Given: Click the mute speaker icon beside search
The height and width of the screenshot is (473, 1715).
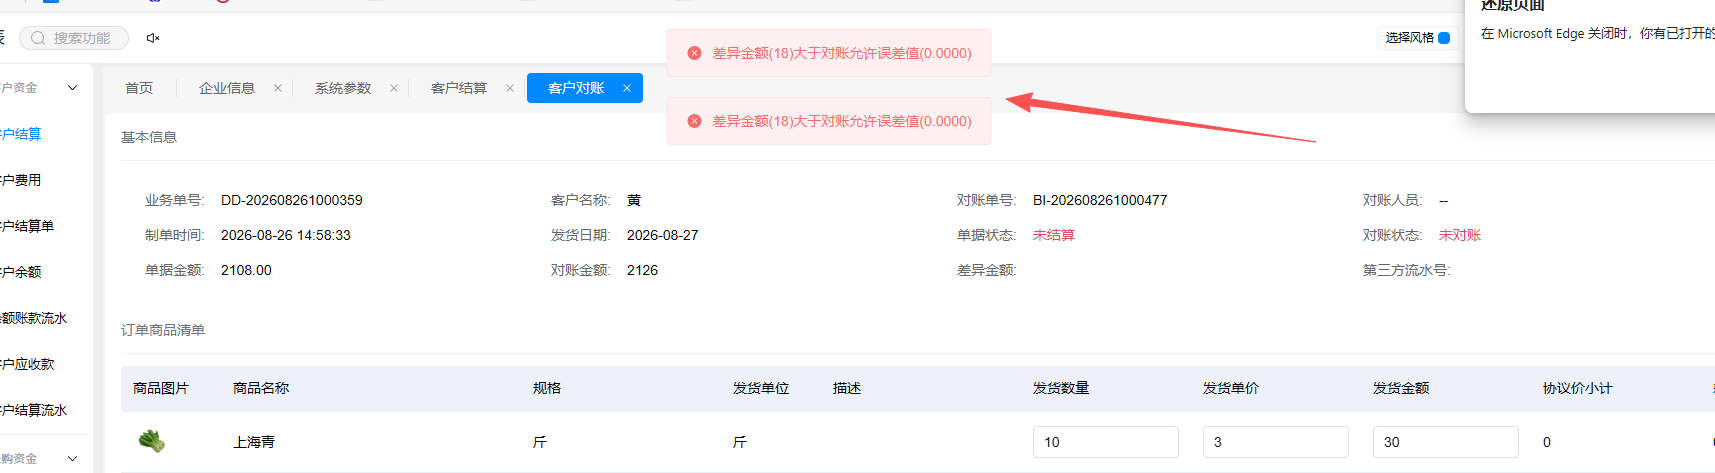Looking at the screenshot, I should coord(153,38).
